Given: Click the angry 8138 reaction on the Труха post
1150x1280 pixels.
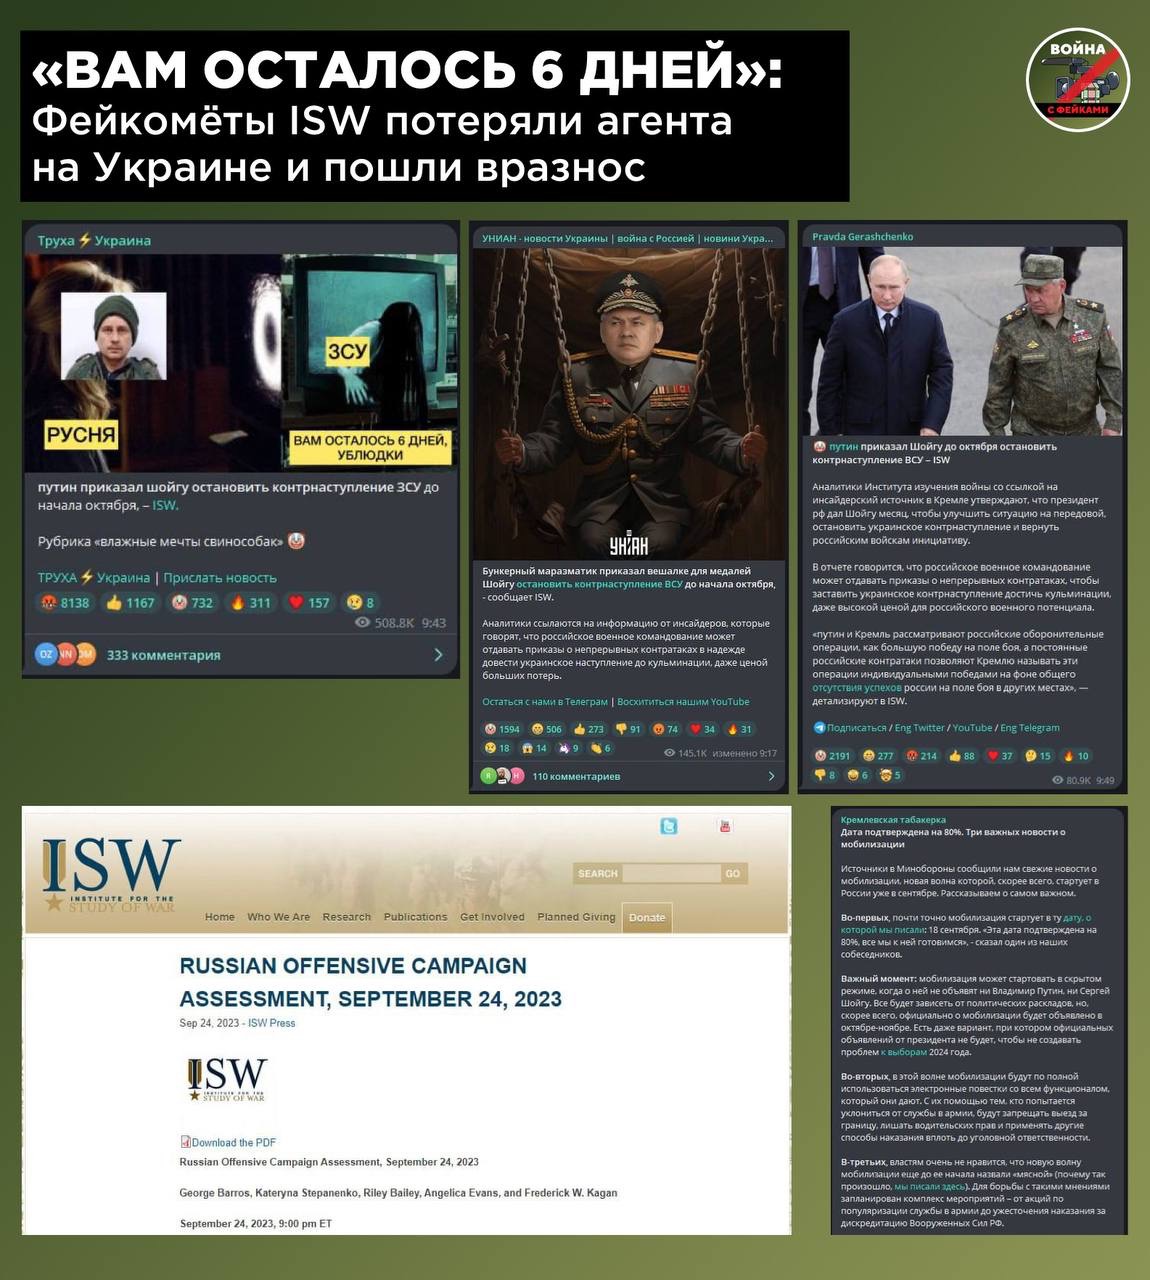Looking at the screenshot, I should tap(65, 602).
